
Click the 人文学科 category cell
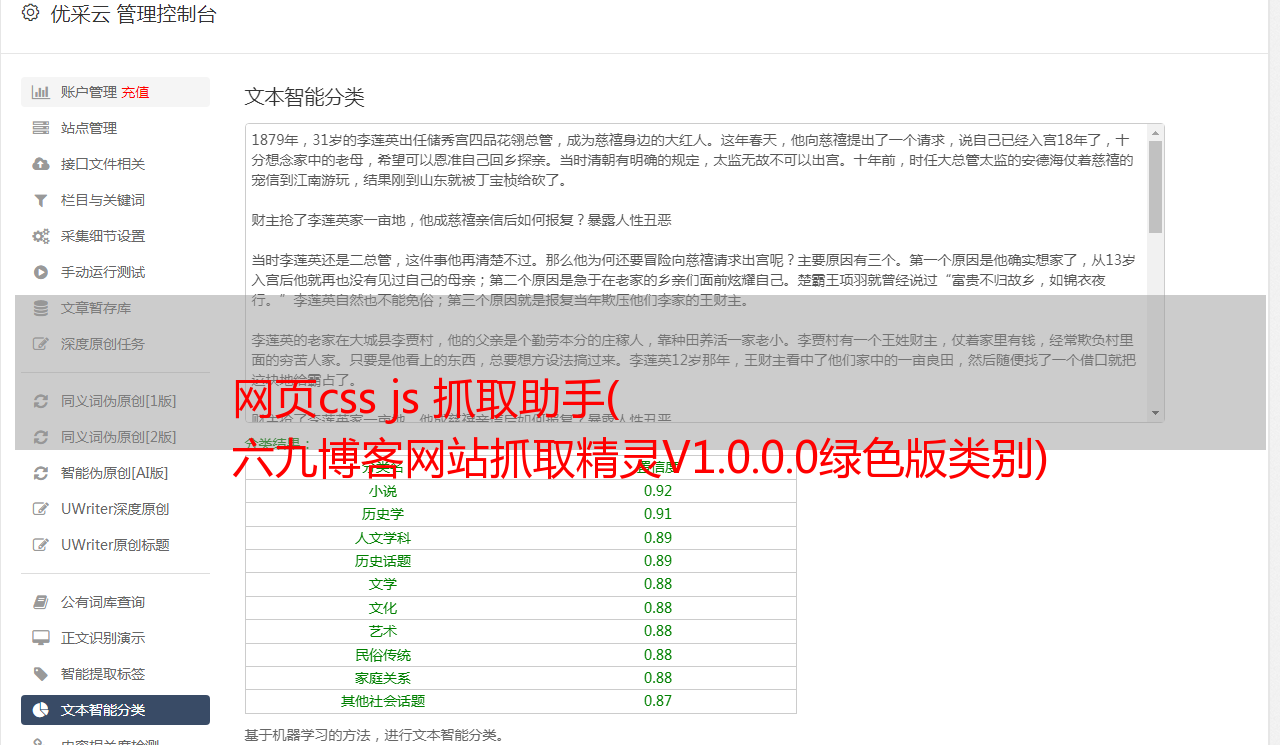click(x=383, y=538)
